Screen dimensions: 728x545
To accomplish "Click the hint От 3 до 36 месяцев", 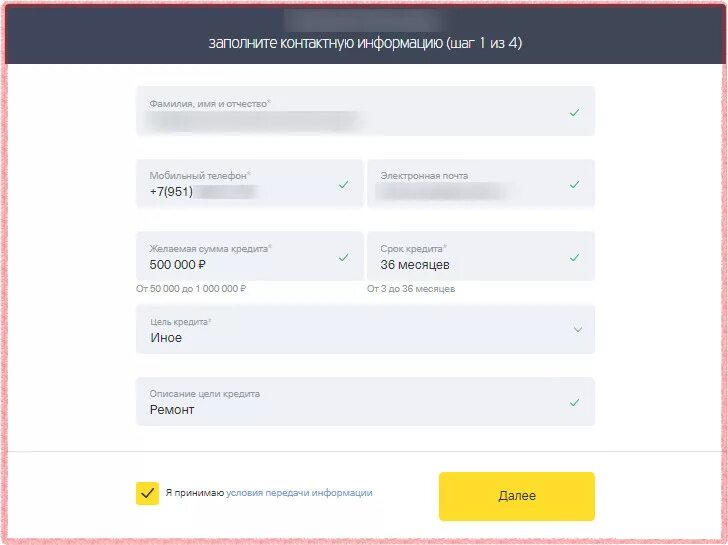I will tap(411, 289).
